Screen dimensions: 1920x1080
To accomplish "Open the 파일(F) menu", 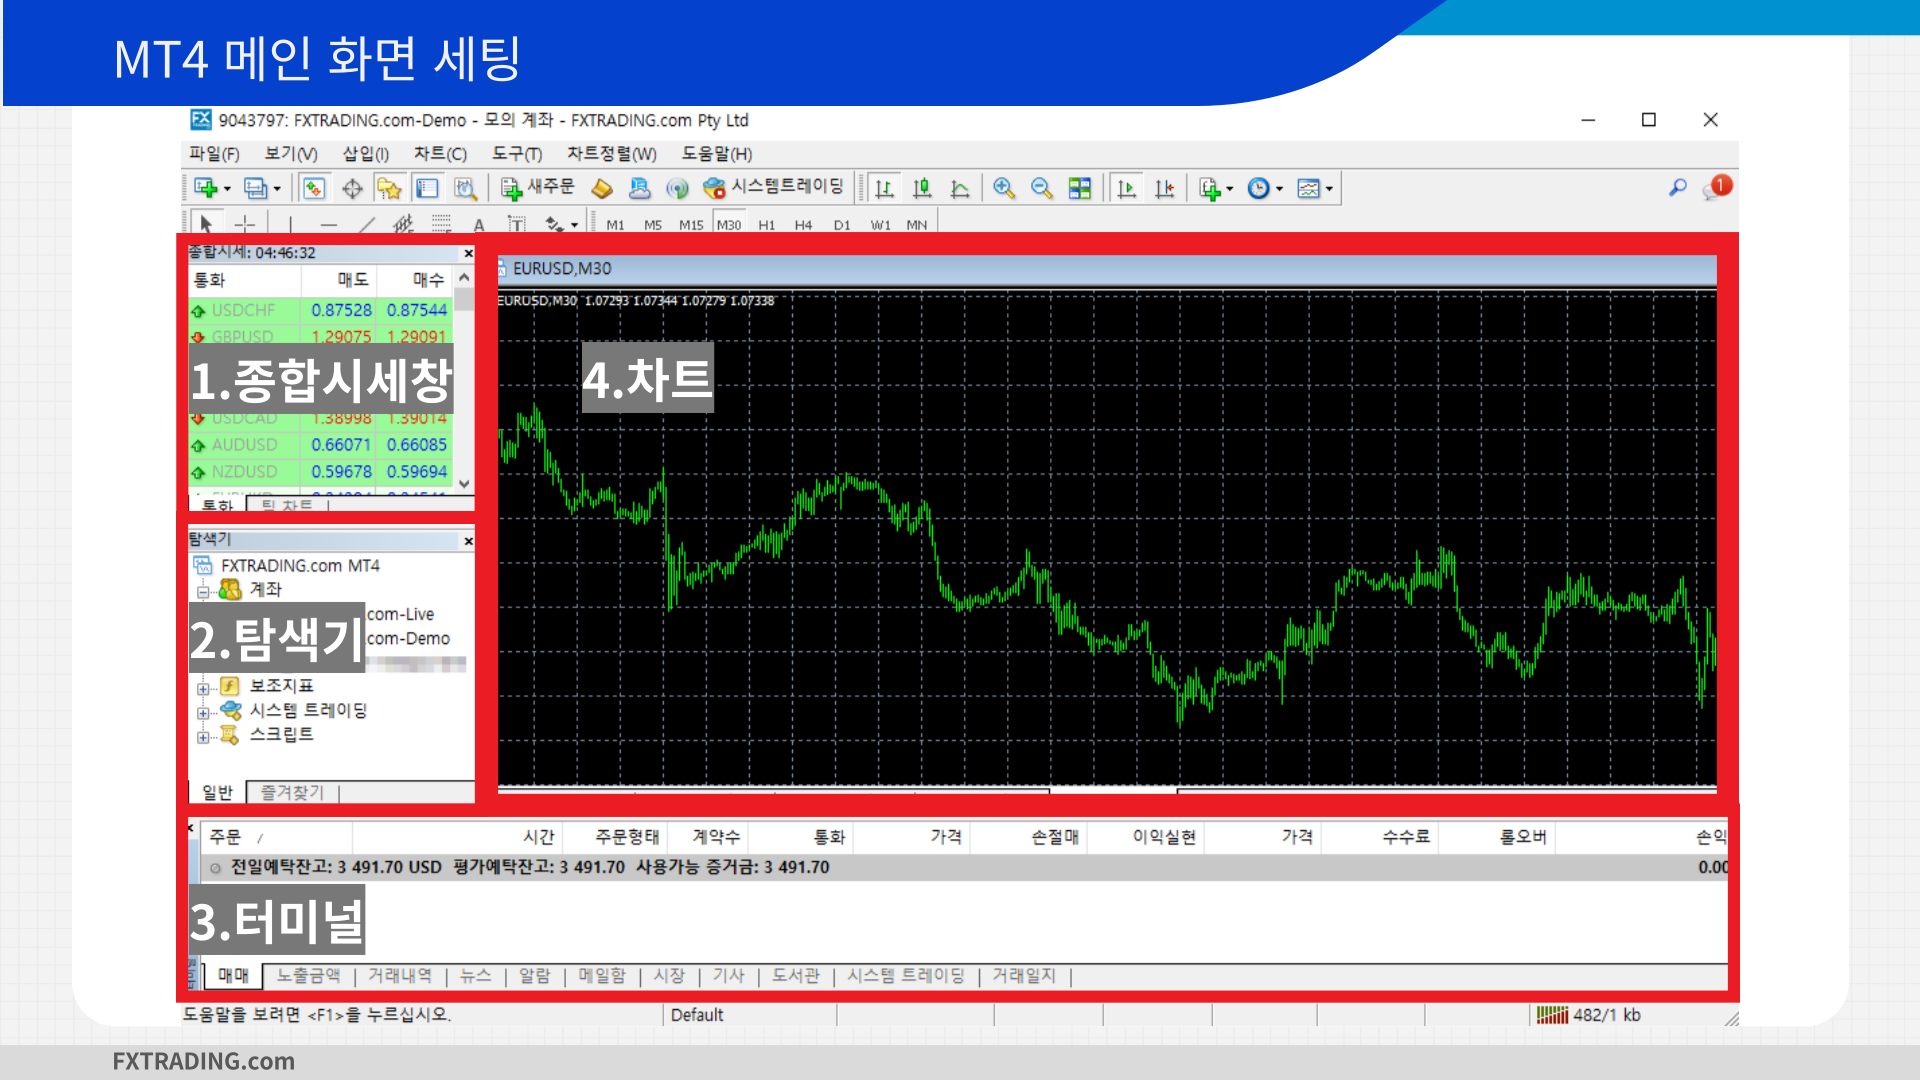I will [x=214, y=154].
